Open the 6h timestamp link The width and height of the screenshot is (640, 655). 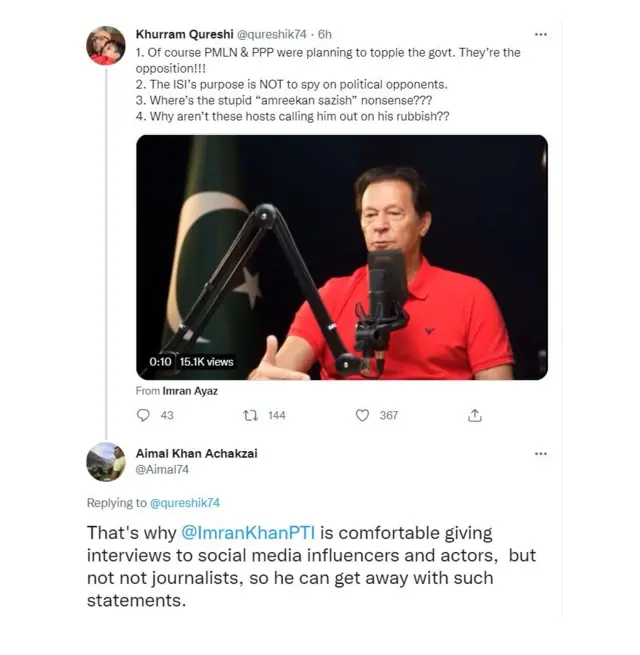point(326,34)
